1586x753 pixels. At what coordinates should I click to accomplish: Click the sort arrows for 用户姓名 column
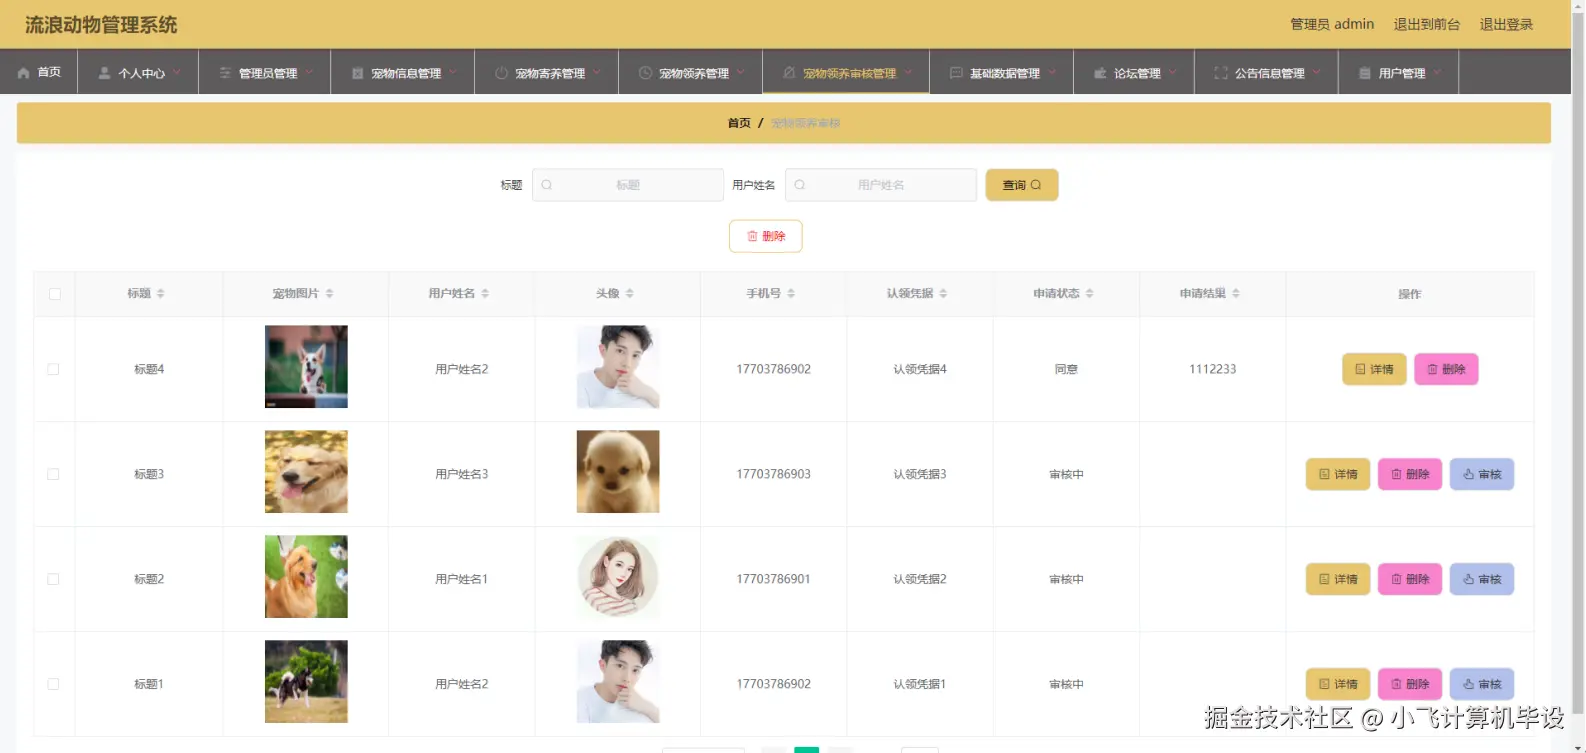pos(485,294)
